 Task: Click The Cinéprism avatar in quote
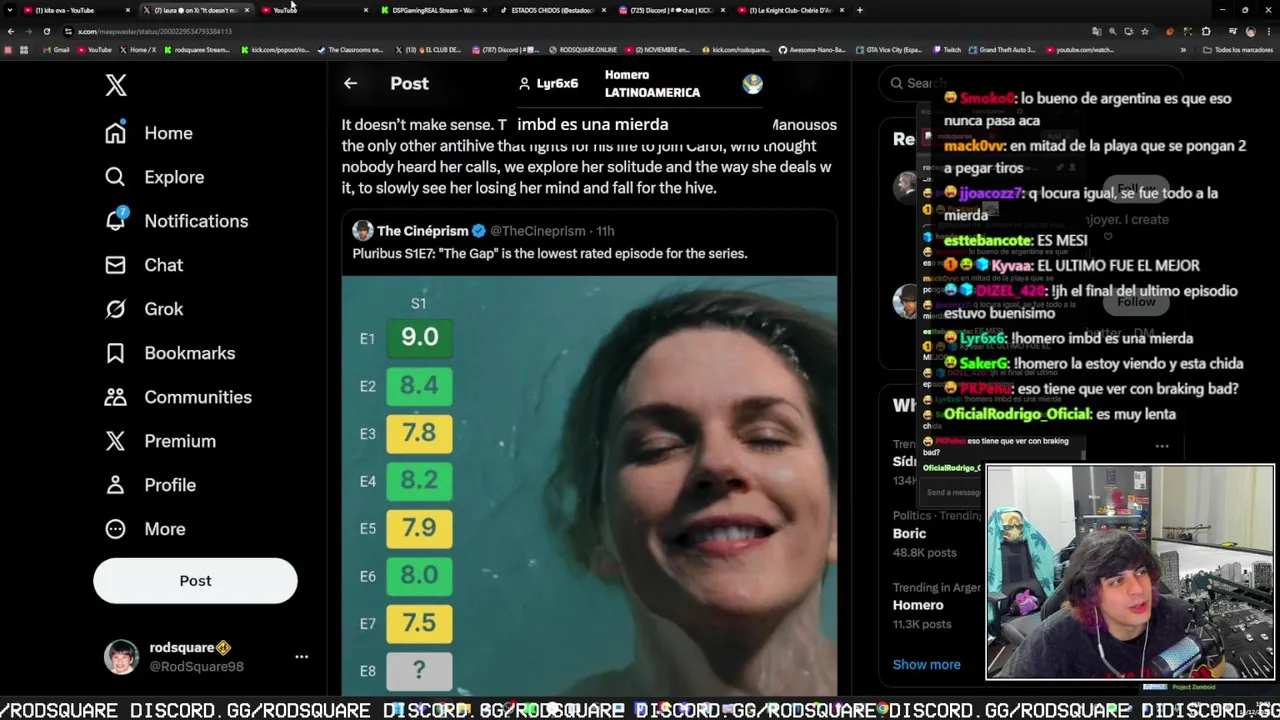coord(362,231)
